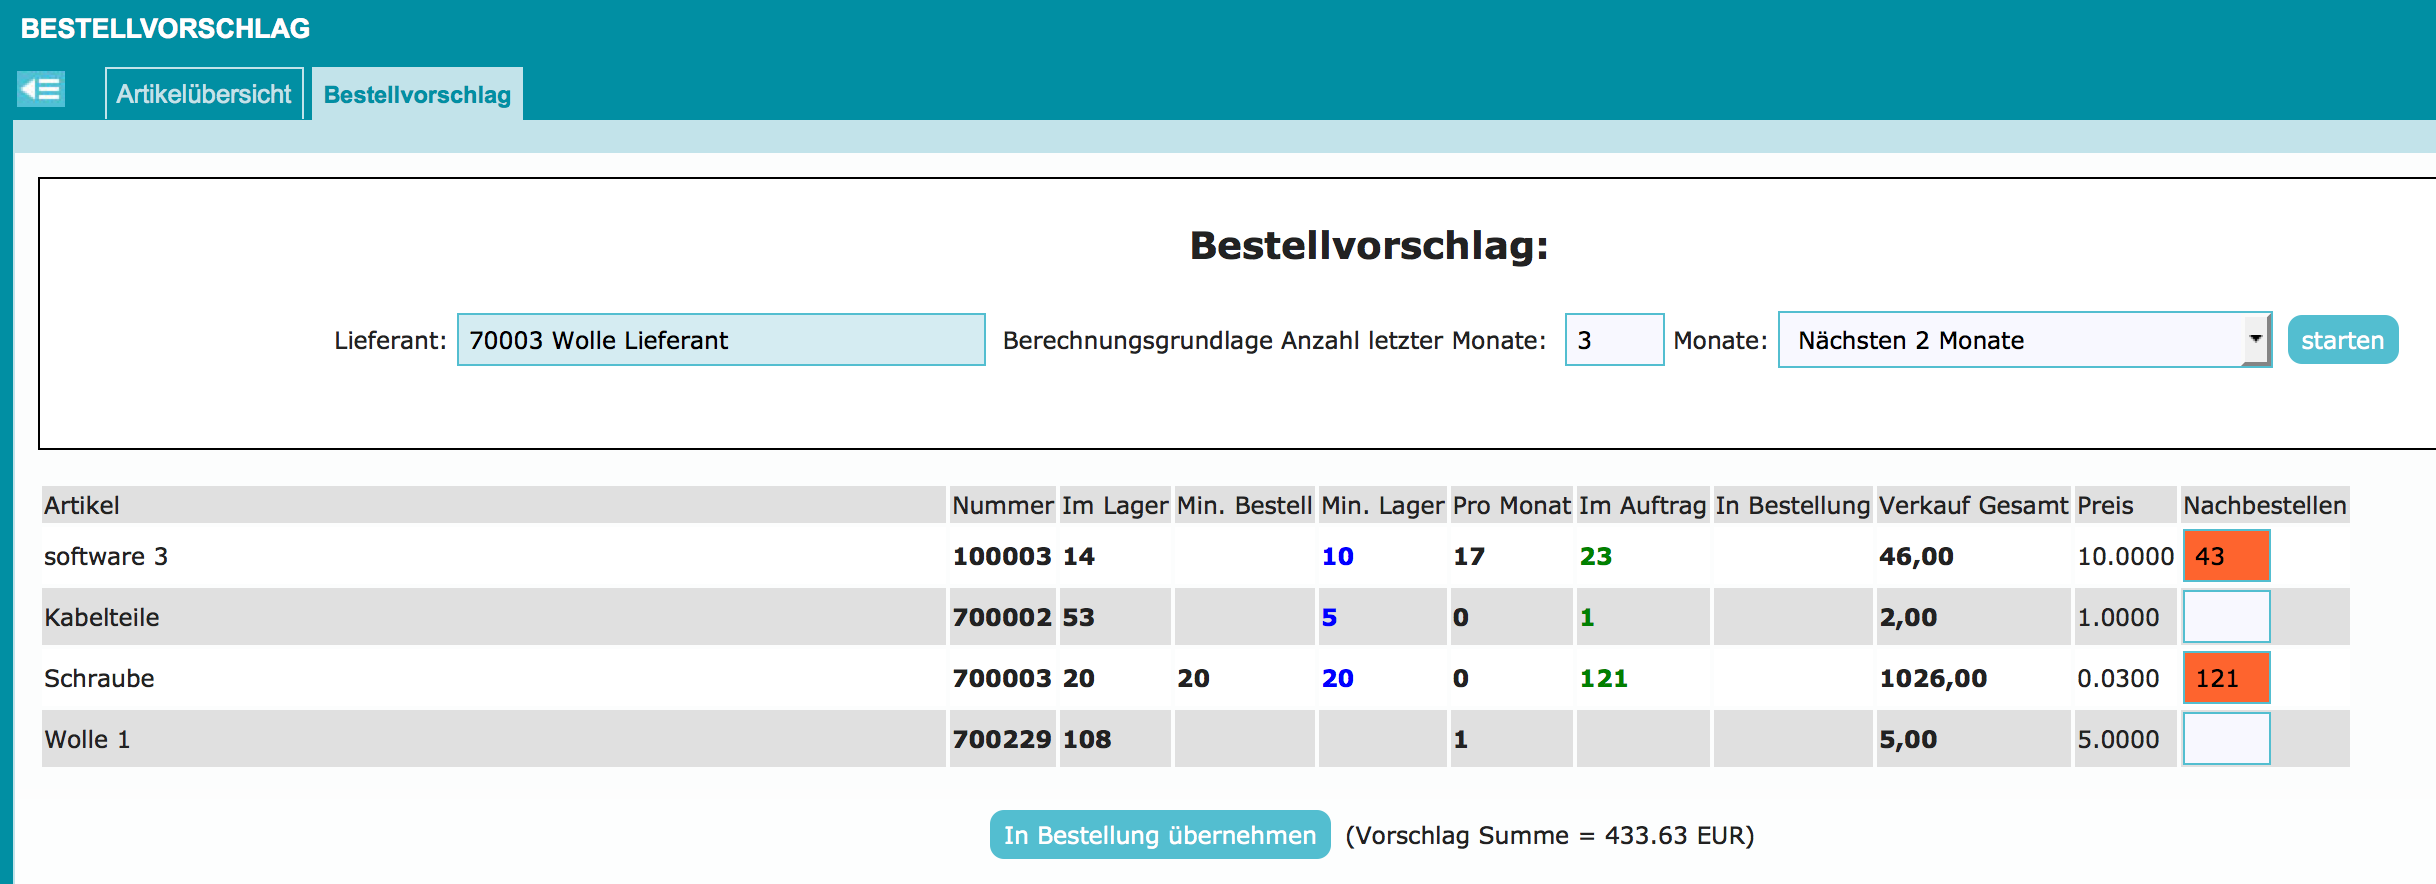2436x884 pixels.
Task: Click empty reorder field for Kabelteile
Action: coord(2226,617)
